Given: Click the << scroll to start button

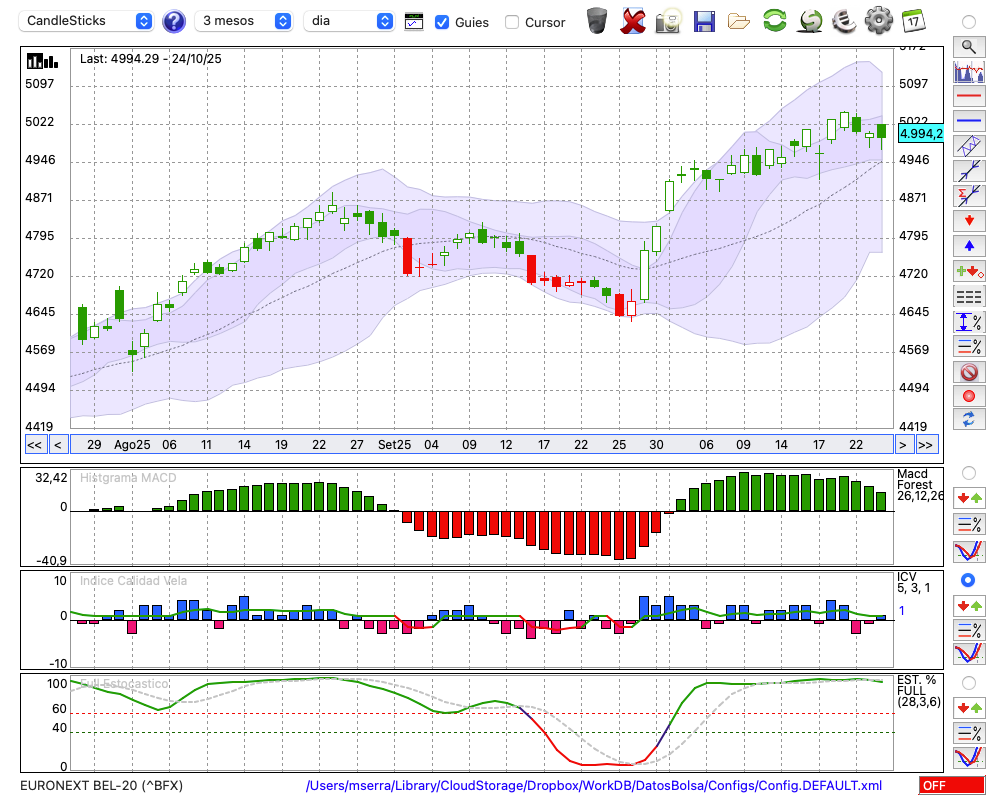Looking at the screenshot, I should [x=34, y=445].
